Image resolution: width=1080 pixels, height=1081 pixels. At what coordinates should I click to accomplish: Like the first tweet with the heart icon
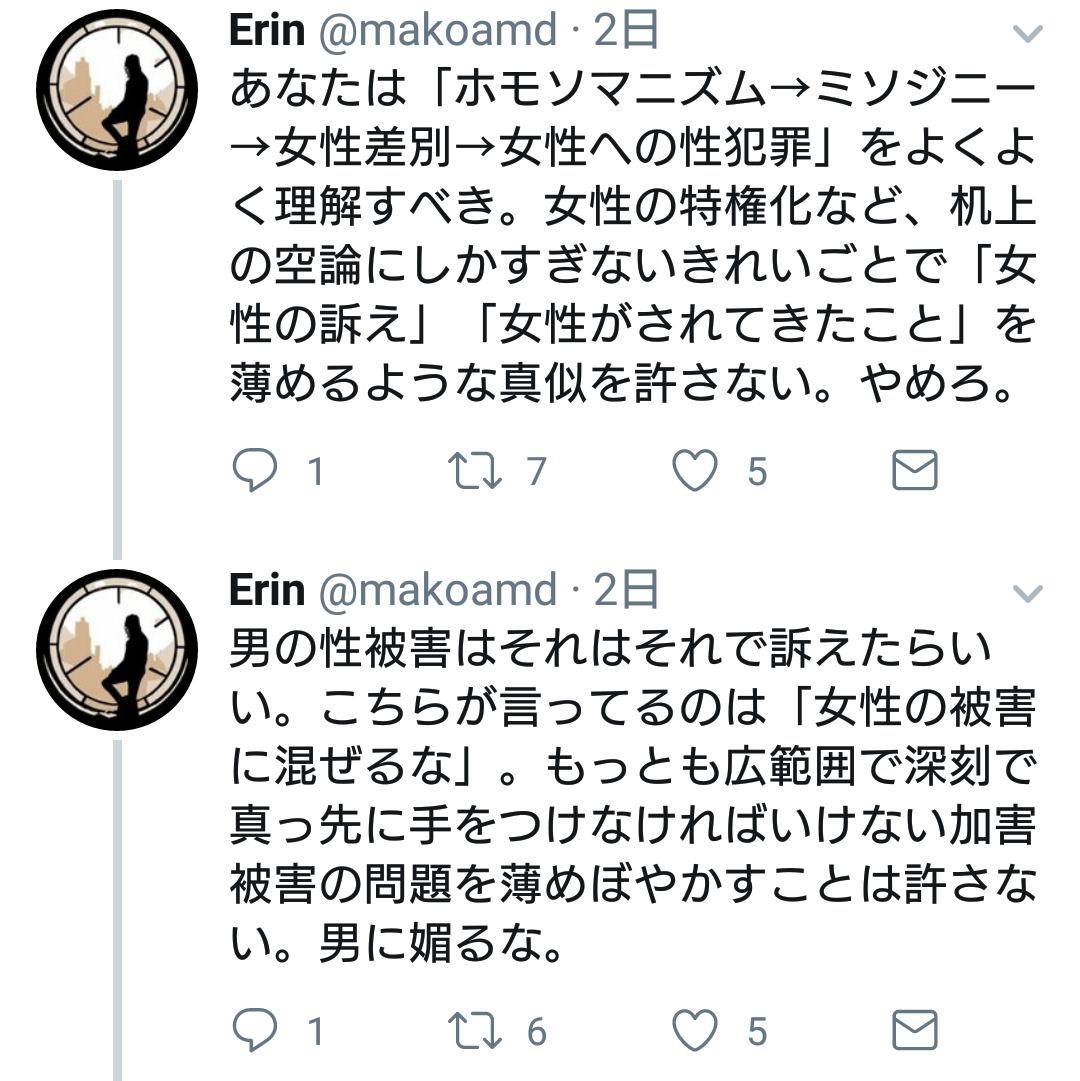coord(695,470)
